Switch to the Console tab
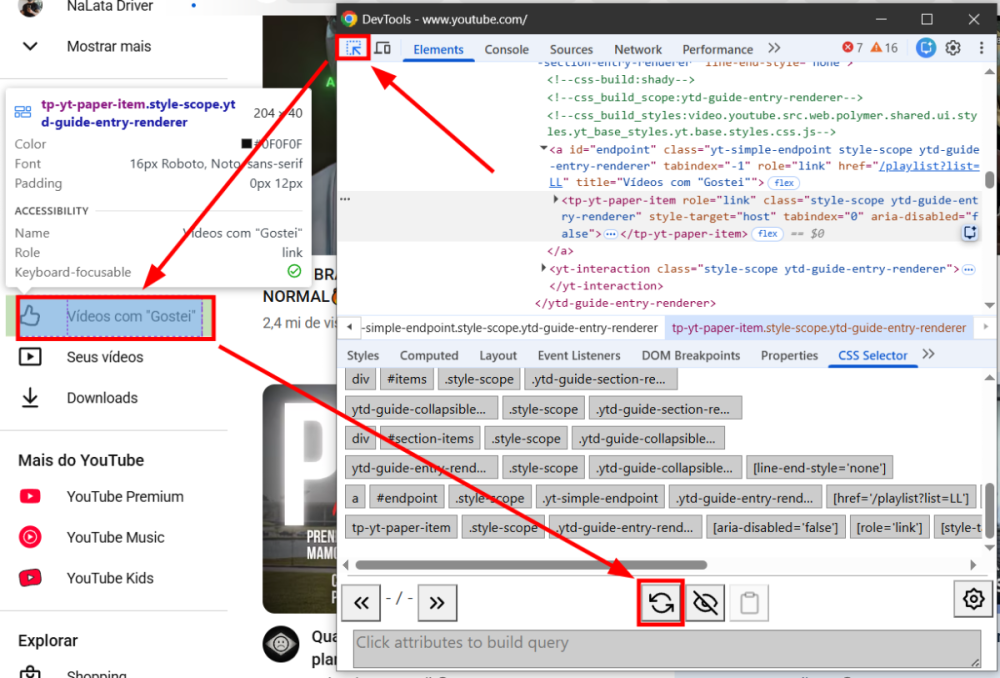Viewport: 1000px width, 678px height. [x=506, y=49]
